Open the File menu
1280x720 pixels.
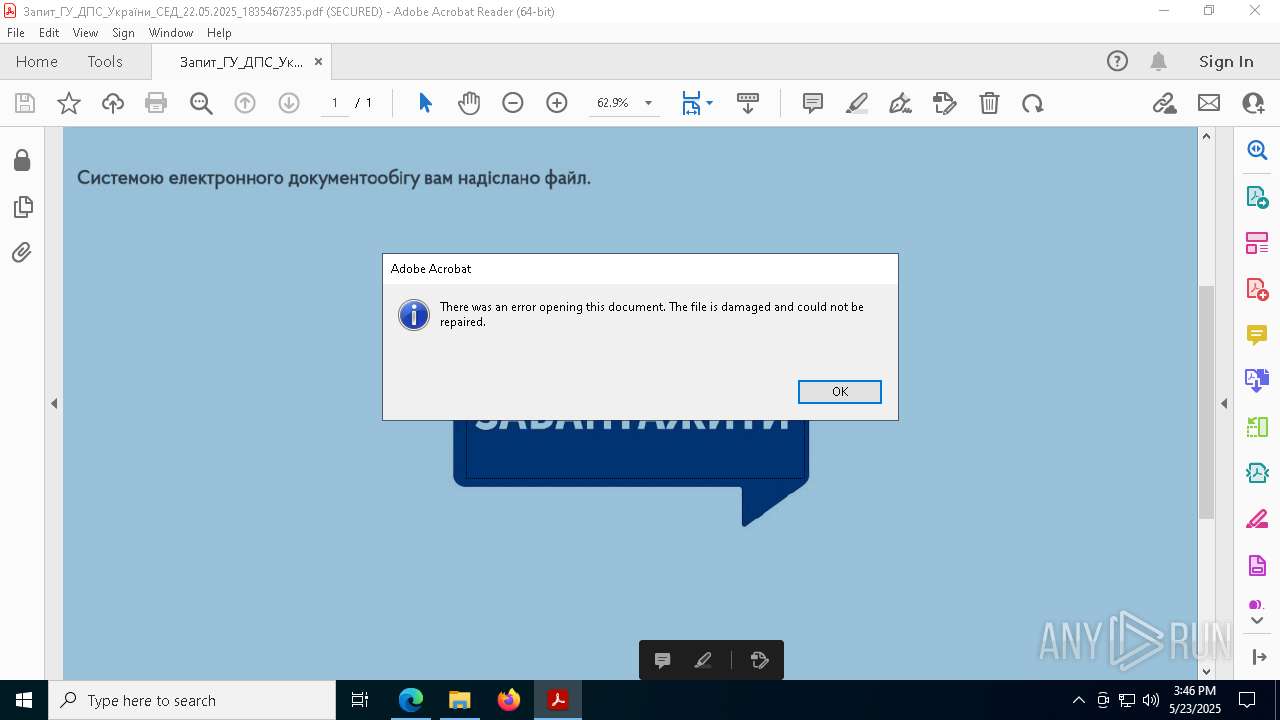15,33
